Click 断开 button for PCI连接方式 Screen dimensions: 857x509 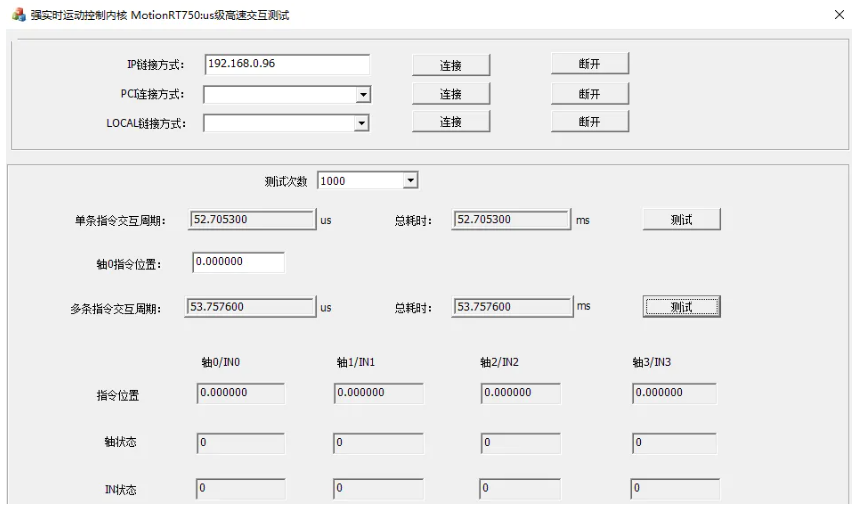point(590,94)
